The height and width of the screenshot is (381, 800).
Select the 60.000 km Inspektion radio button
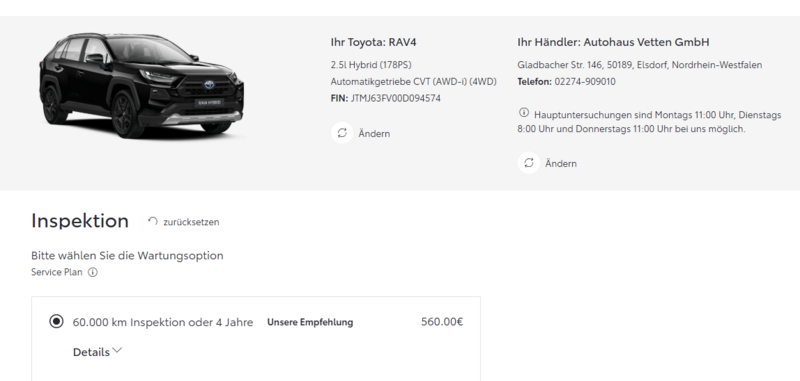(x=56, y=321)
